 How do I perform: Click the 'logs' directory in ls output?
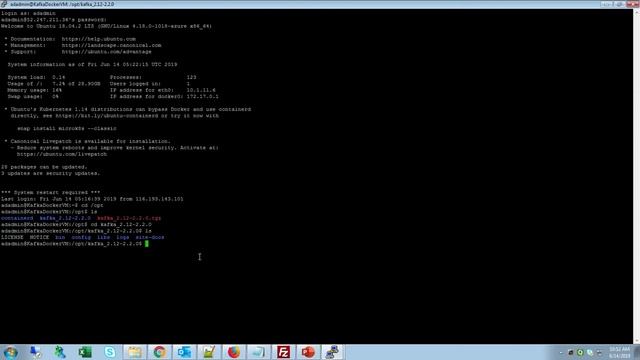122,237
